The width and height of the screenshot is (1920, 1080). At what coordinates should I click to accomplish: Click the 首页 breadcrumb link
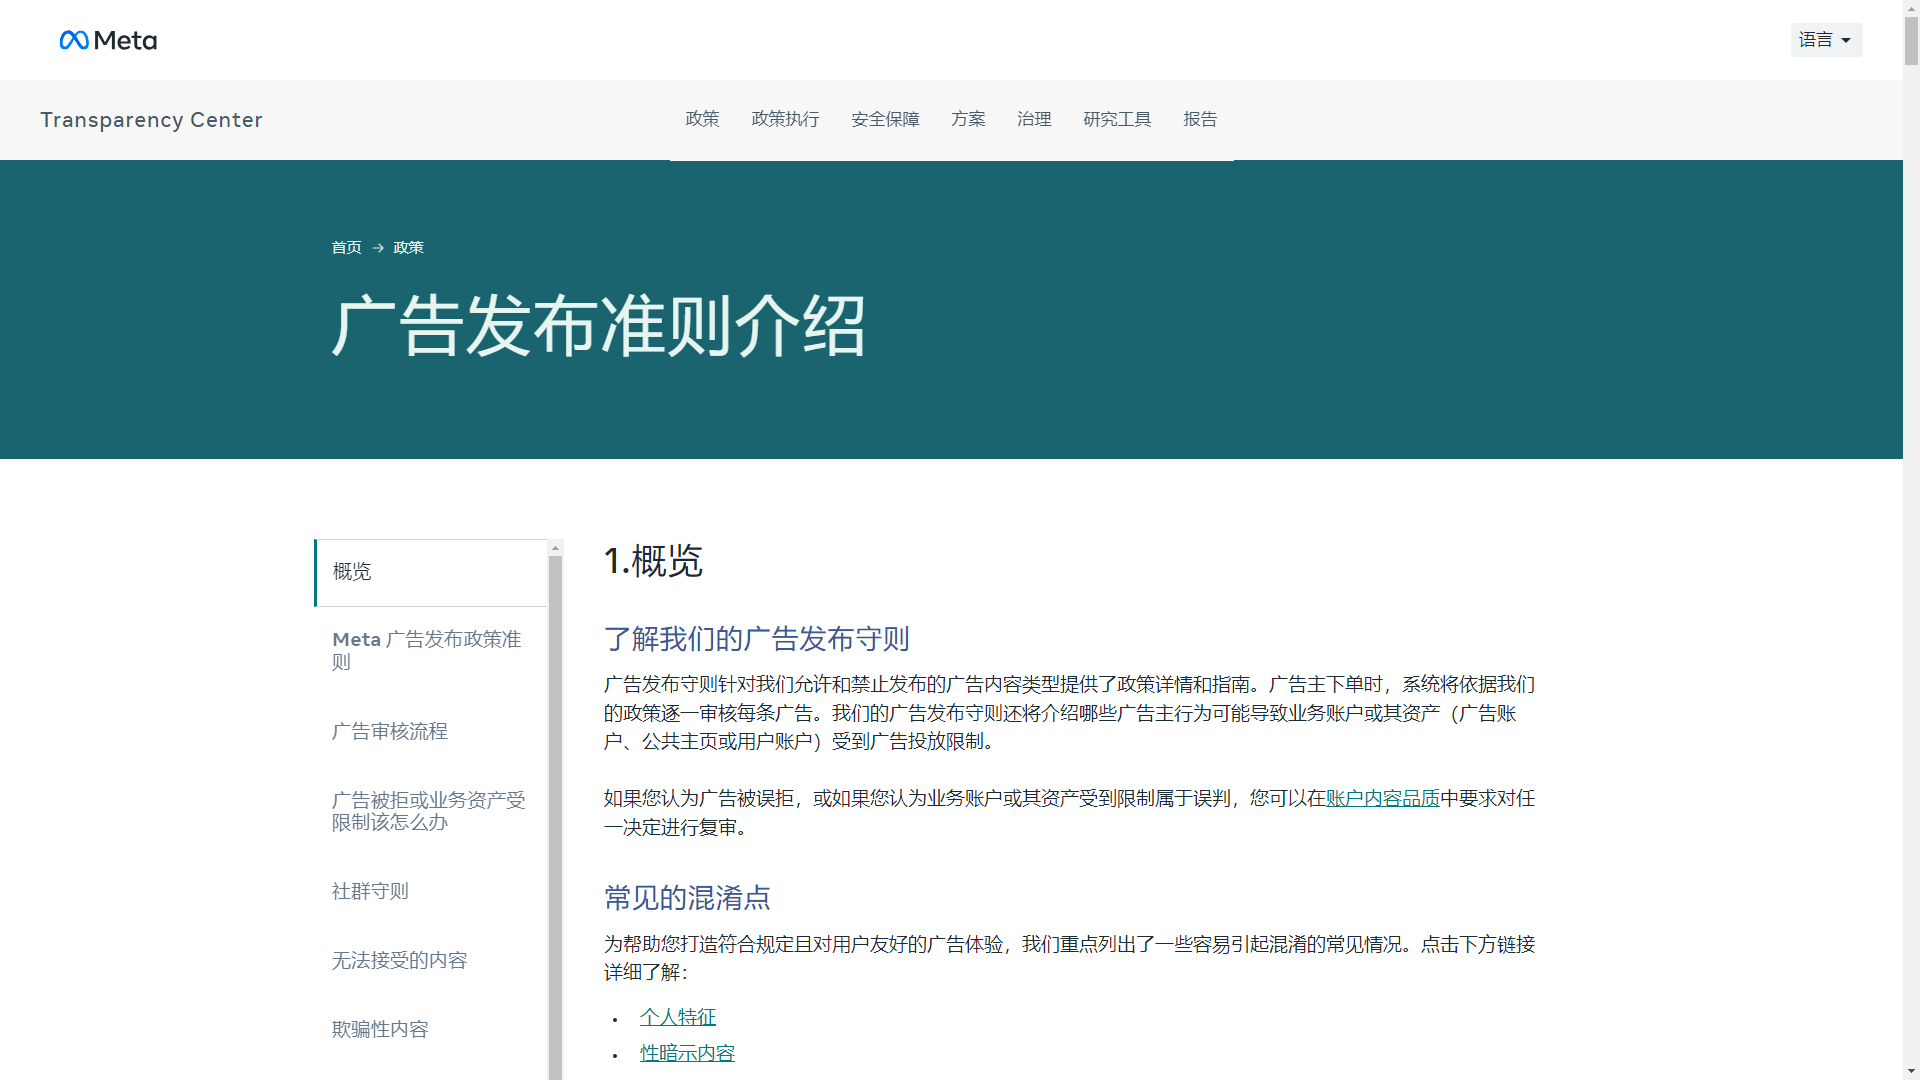pyautogui.click(x=346, y=247)
